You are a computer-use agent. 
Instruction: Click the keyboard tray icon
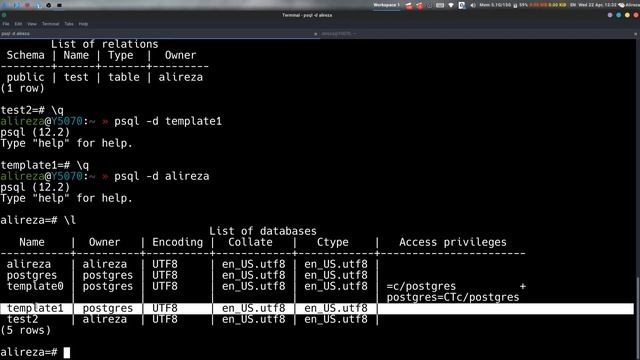[x=440, y=5]
